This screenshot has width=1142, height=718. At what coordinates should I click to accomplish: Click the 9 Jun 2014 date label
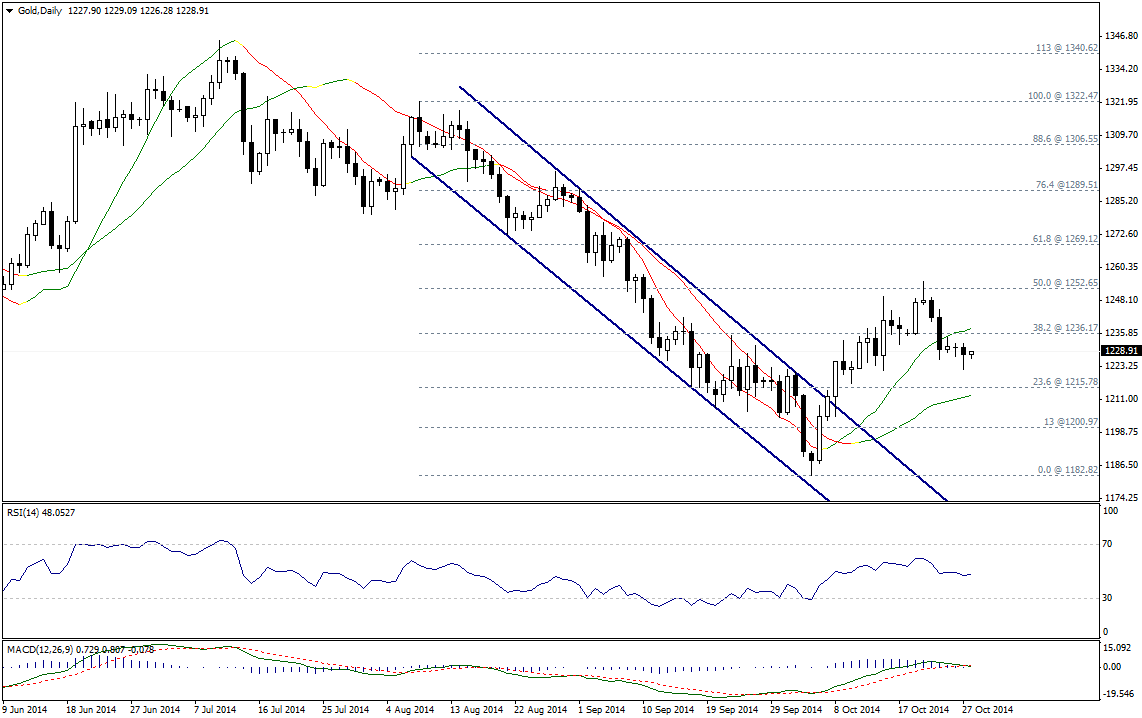[25, 709]
